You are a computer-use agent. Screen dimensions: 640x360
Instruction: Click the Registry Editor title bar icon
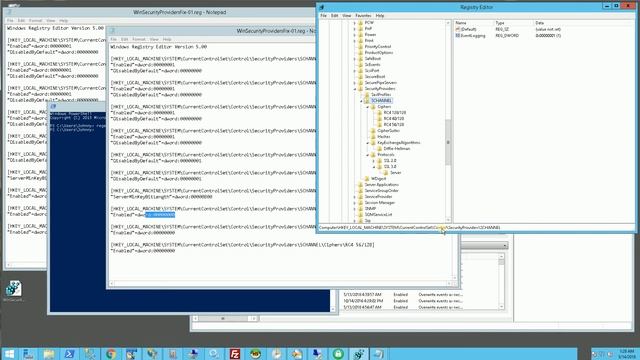[x=322, y=7]
